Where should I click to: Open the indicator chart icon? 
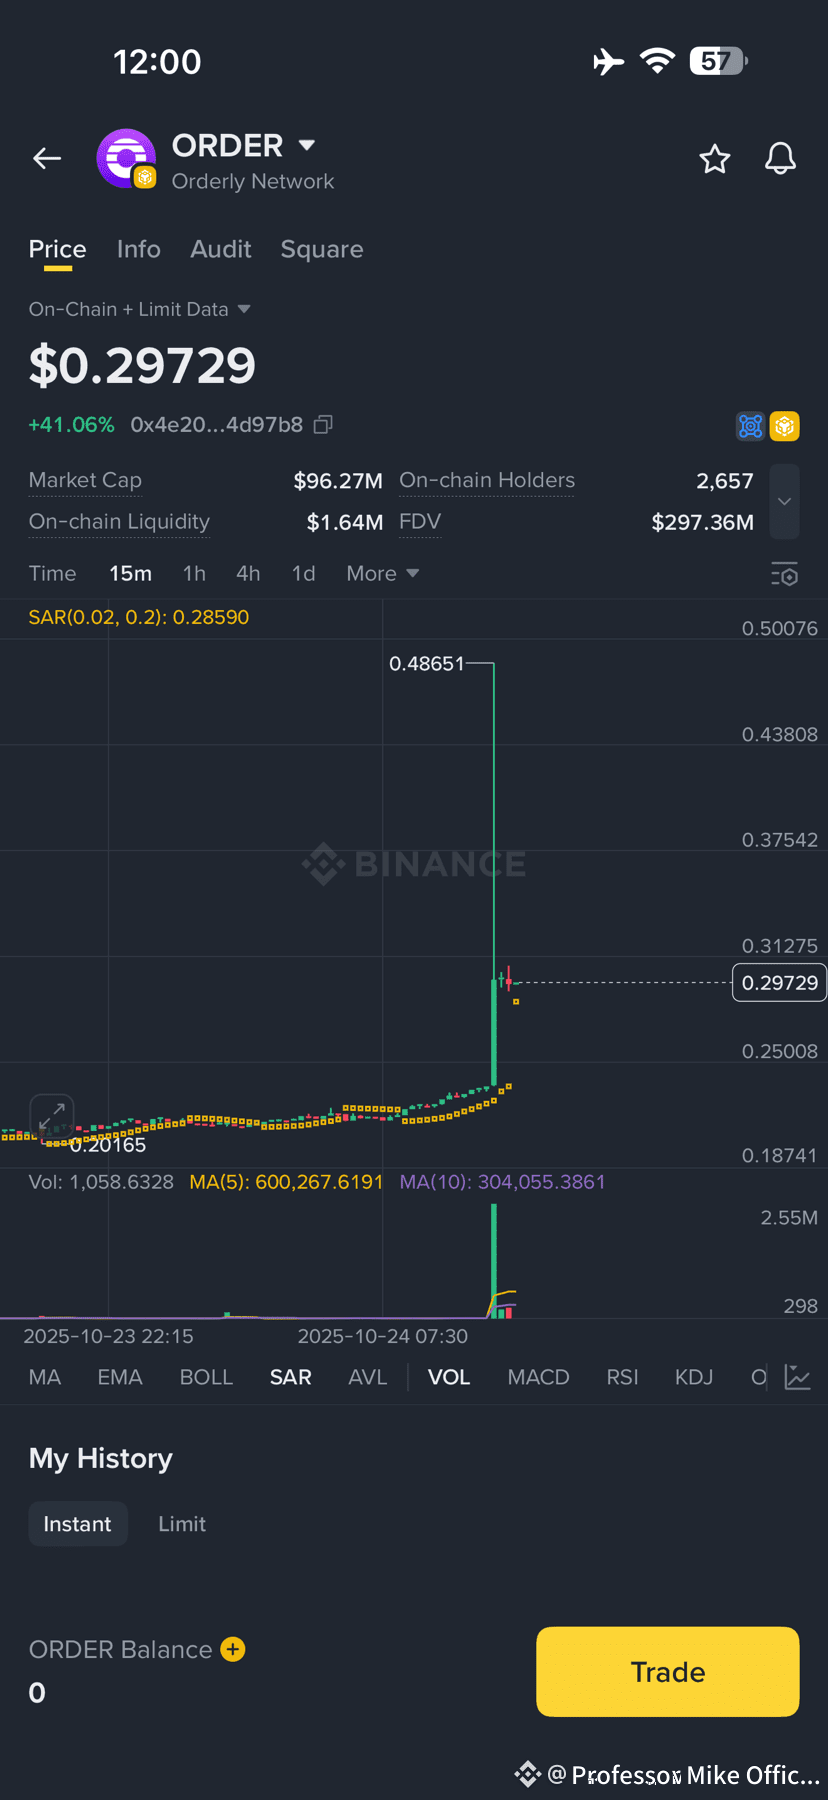[798, 1377]
